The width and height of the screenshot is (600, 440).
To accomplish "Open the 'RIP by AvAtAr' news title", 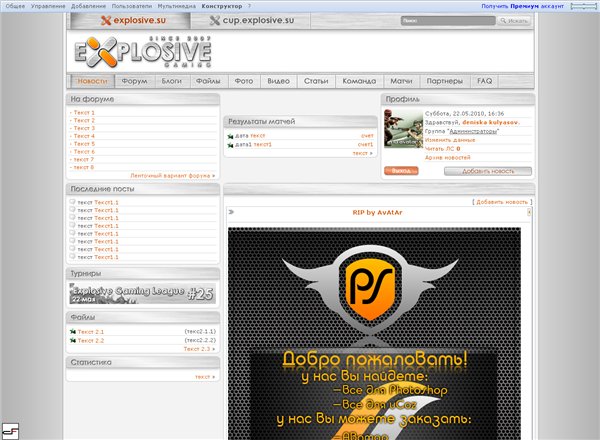I will coord(377,212).
